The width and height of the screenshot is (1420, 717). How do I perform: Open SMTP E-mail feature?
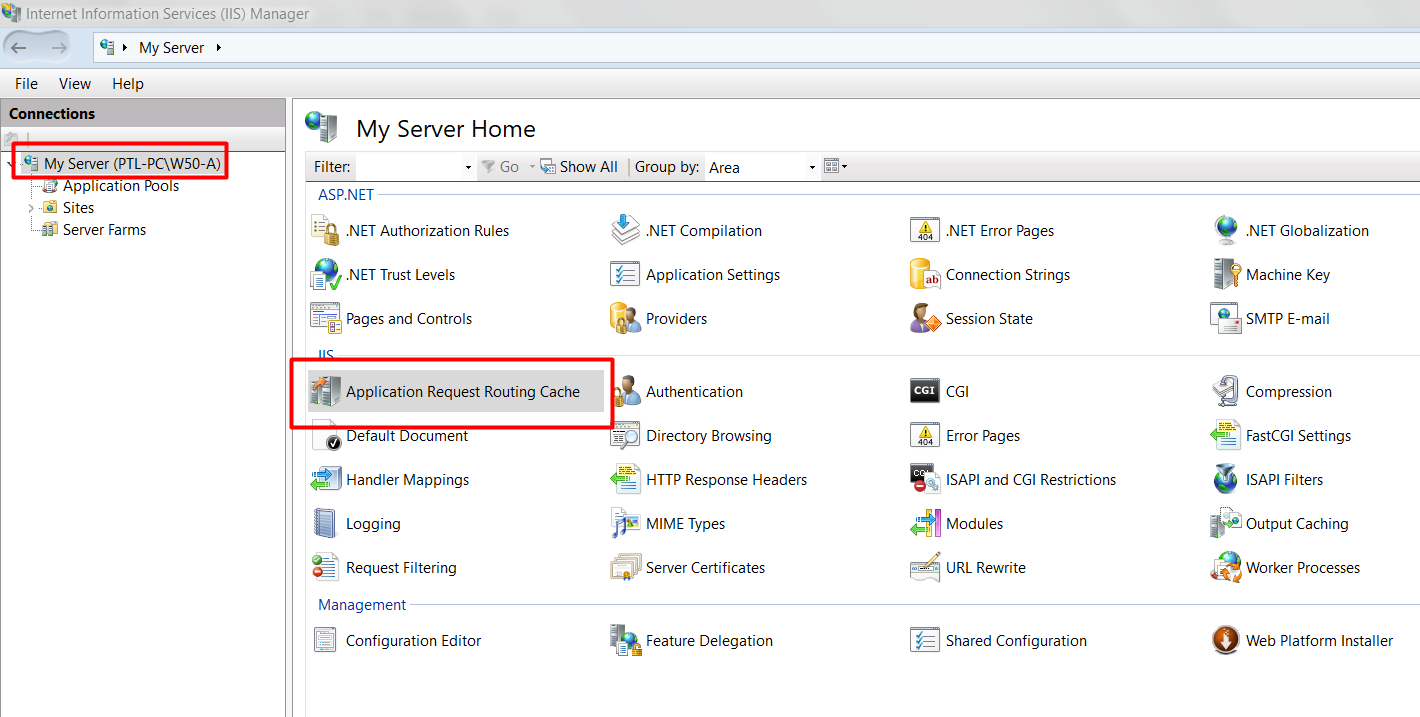[x=1271, y=319]
